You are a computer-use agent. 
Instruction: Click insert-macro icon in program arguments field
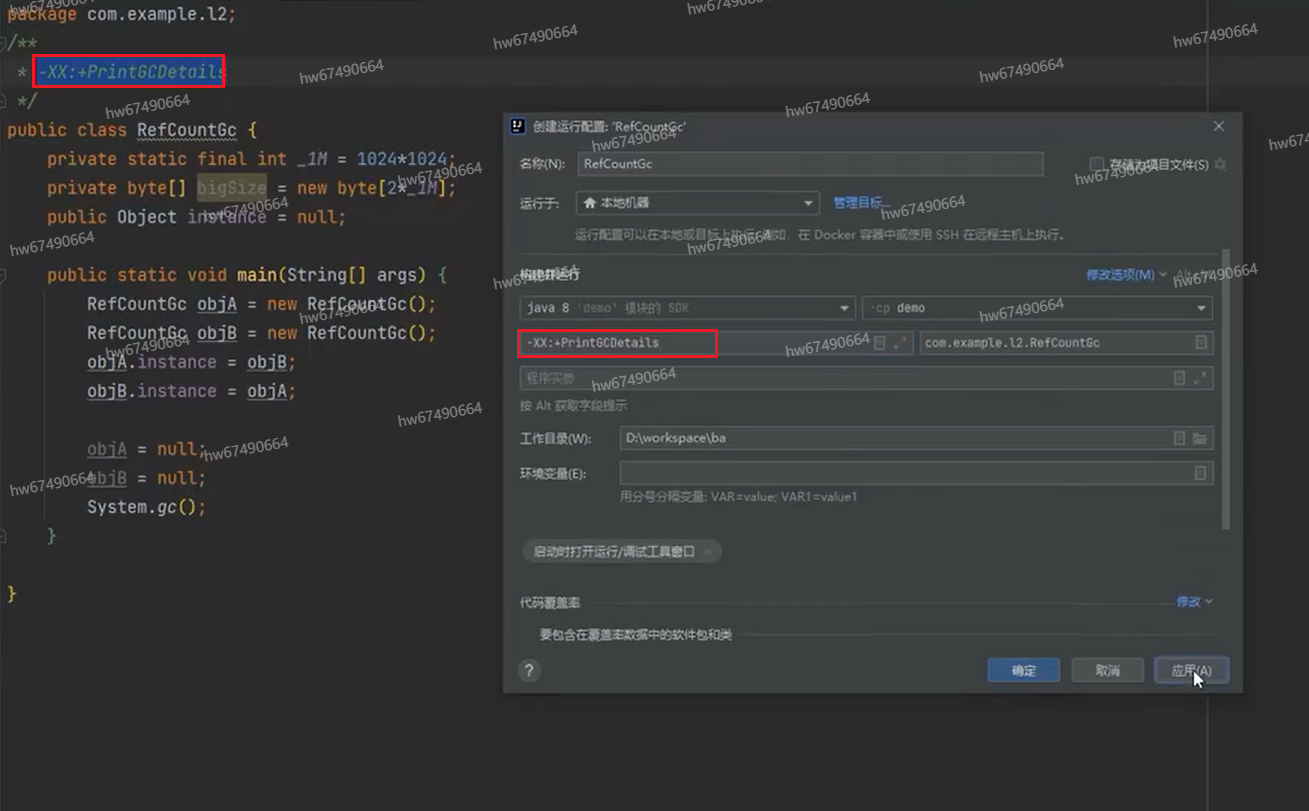1180,378
